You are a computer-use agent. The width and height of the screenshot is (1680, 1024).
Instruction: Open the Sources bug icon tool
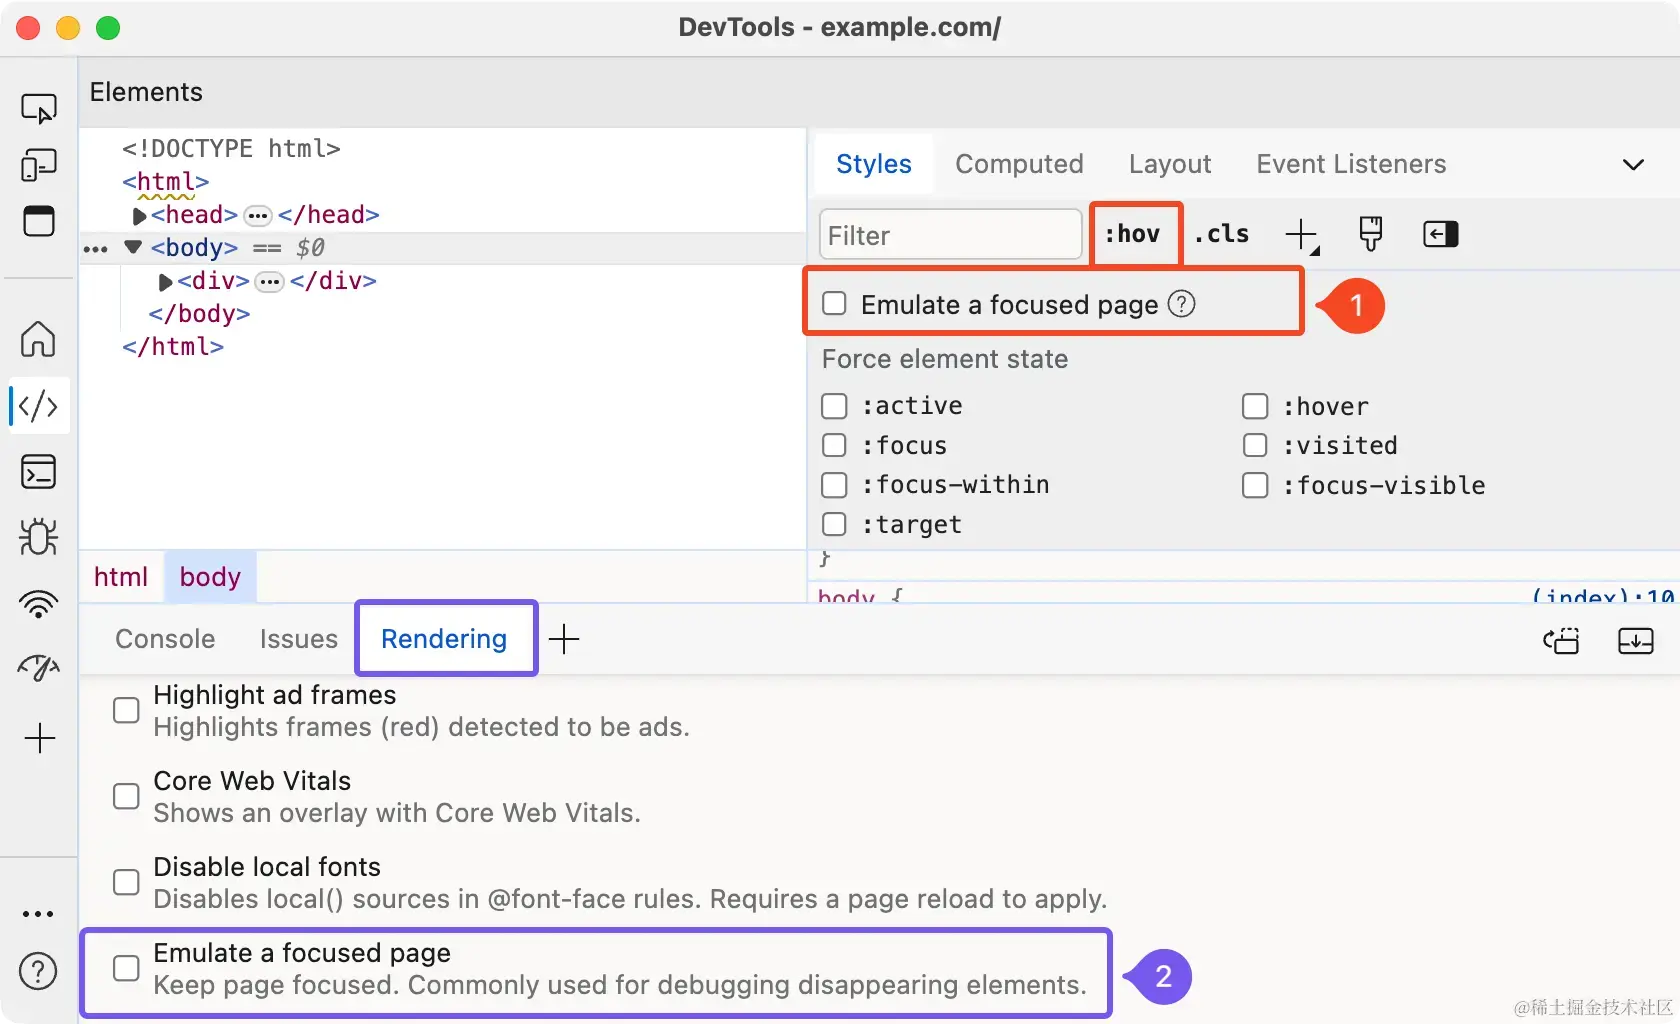(x=39, y=538)
